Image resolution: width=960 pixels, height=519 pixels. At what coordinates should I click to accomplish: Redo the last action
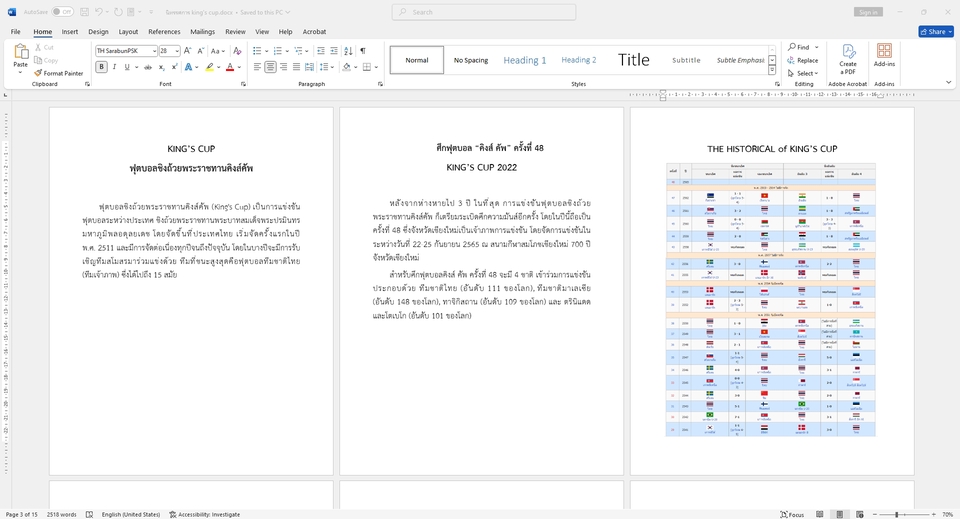click(x=118, y=12)
